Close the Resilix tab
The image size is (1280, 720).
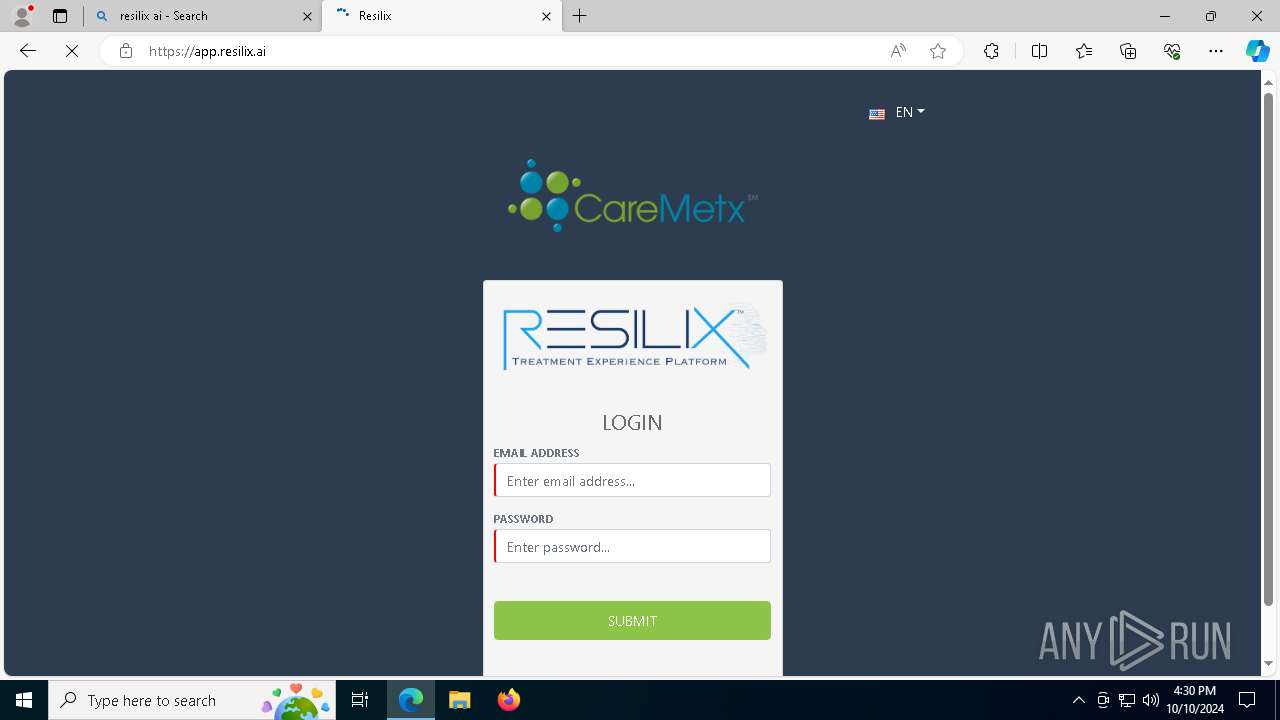(x=547, y=16)
